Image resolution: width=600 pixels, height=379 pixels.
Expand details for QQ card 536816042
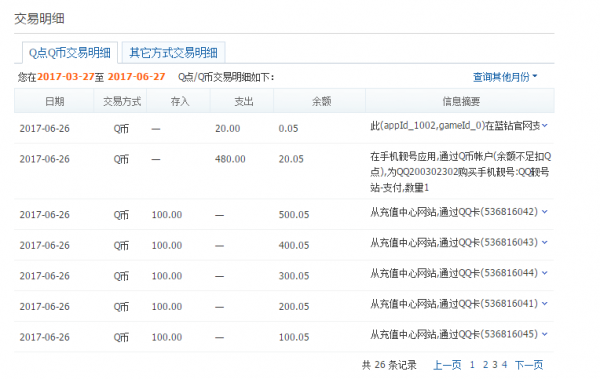545,212
